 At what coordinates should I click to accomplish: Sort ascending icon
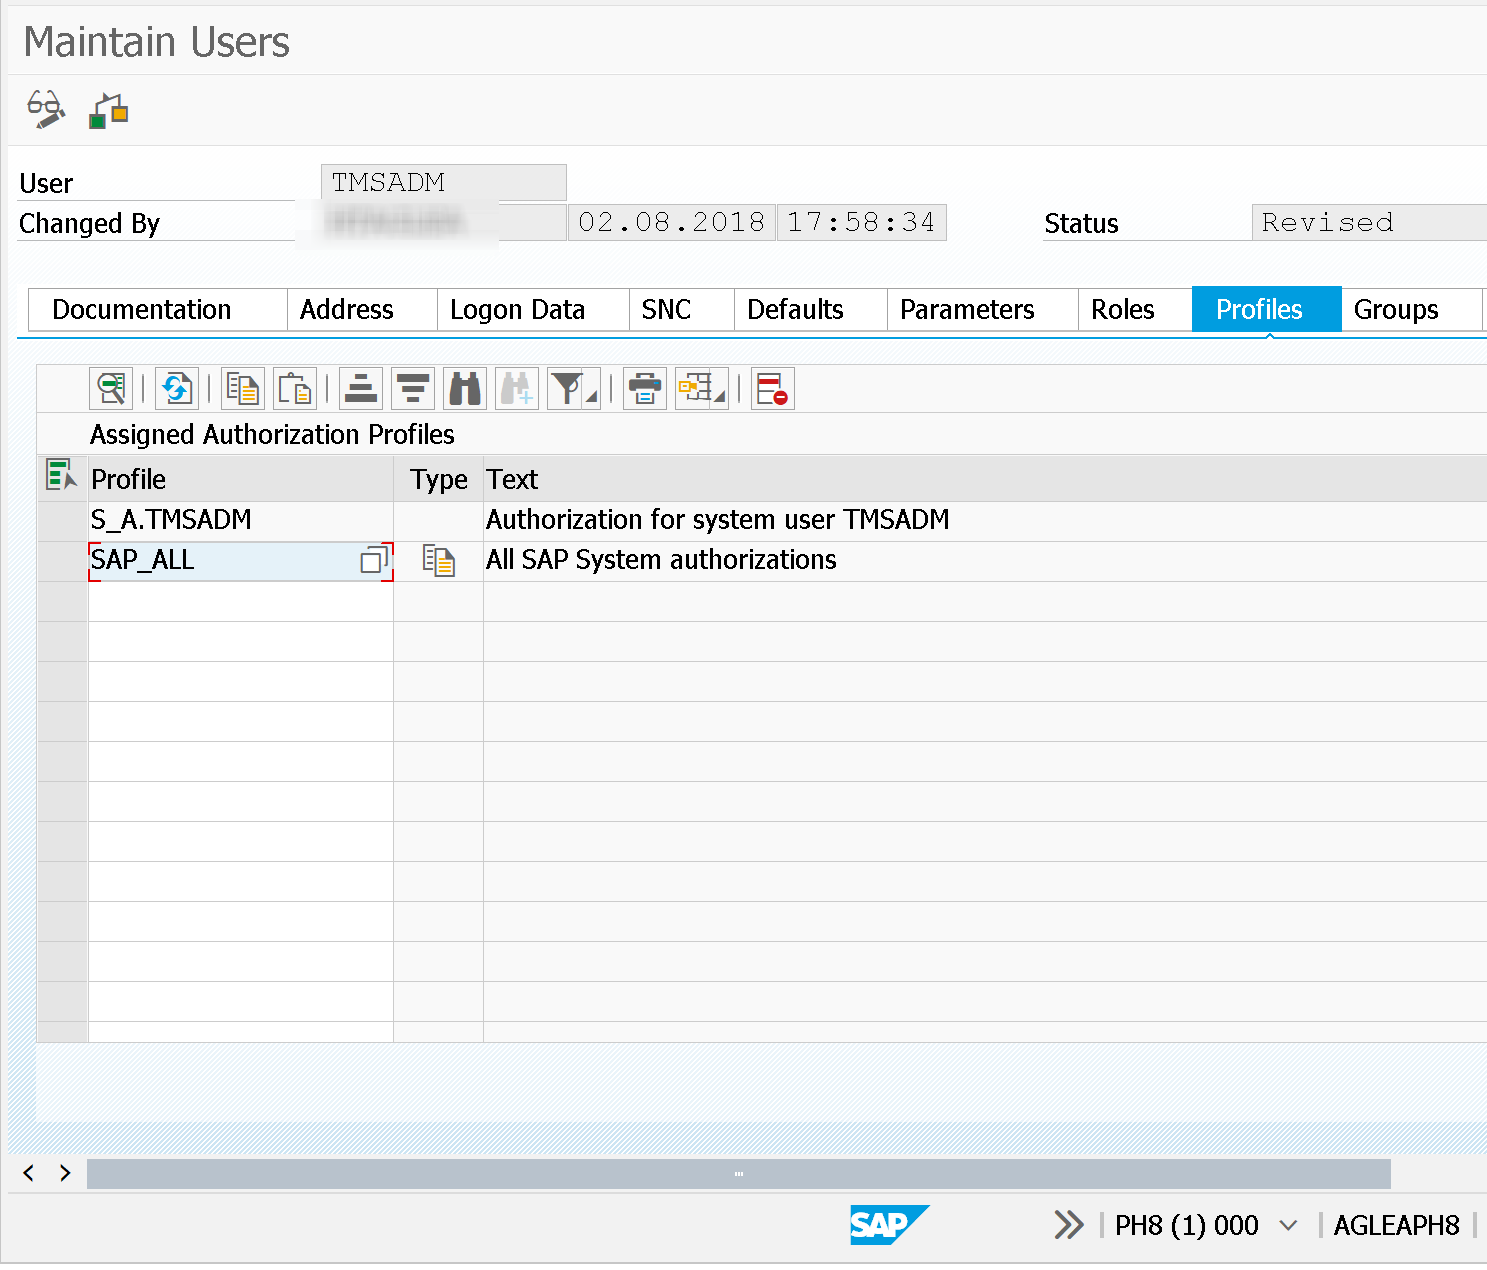pos(361,388)
